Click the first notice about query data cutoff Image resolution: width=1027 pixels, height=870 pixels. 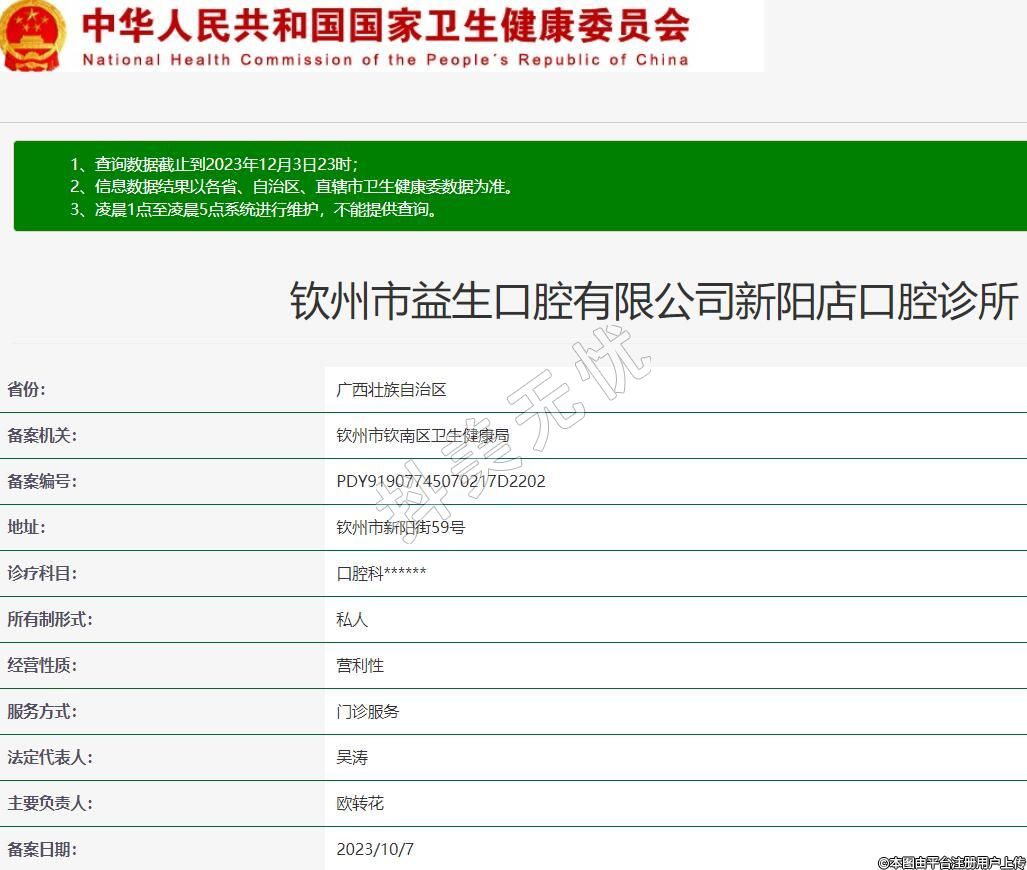[x=214, y=164]
